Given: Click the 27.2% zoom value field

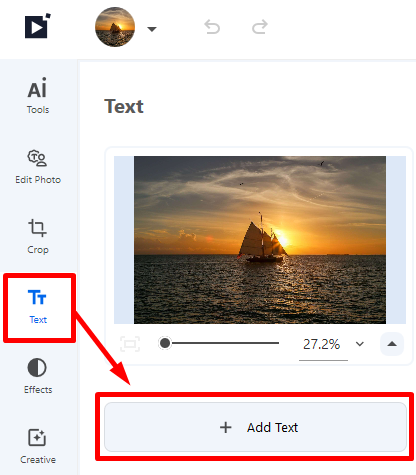Looking at the screenshot, I should pyautogui.click(x=323, y=344).
